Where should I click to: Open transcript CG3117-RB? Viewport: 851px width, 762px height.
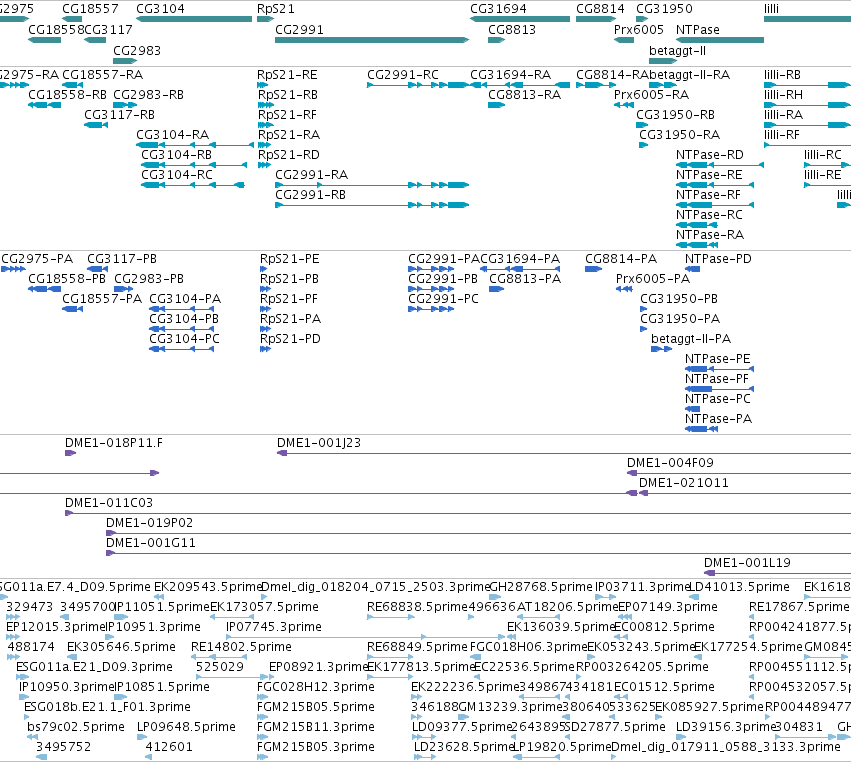pyautogui.click(x=119, y=115)
